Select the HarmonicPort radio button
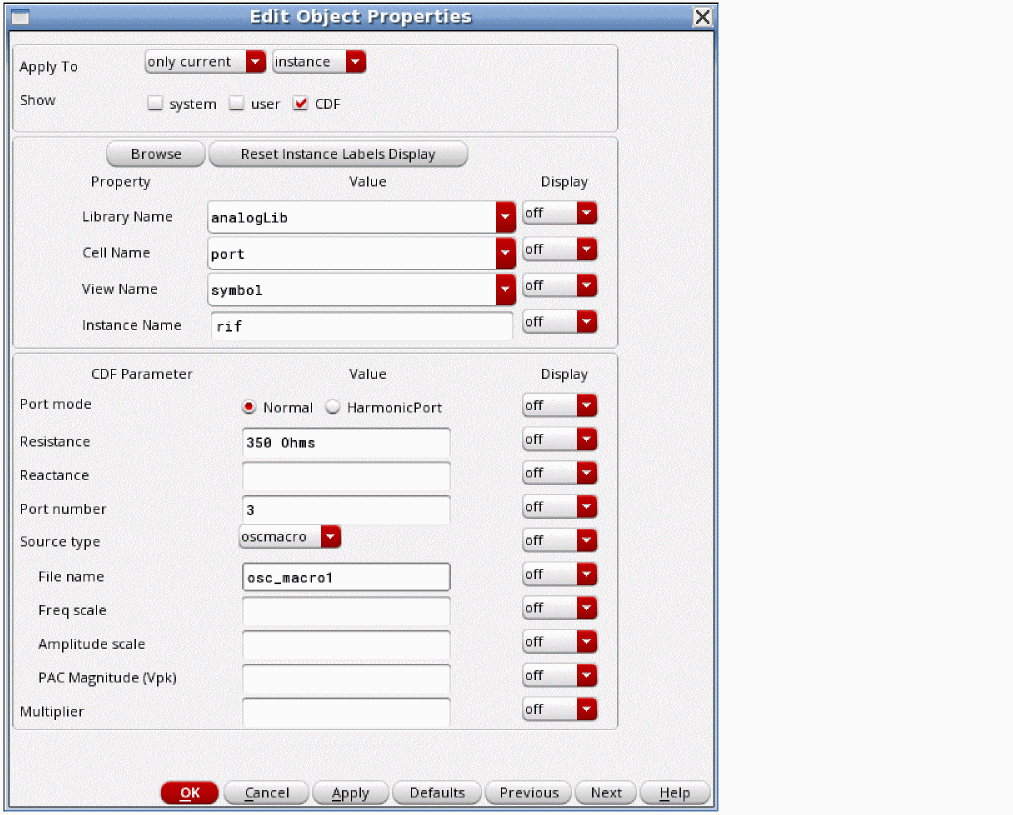 pos(333,407)
